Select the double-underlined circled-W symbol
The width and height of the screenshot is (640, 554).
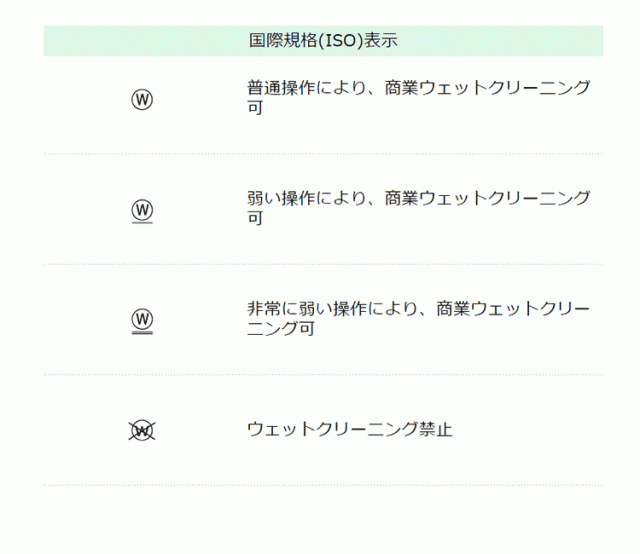click(x=142, y=318)
